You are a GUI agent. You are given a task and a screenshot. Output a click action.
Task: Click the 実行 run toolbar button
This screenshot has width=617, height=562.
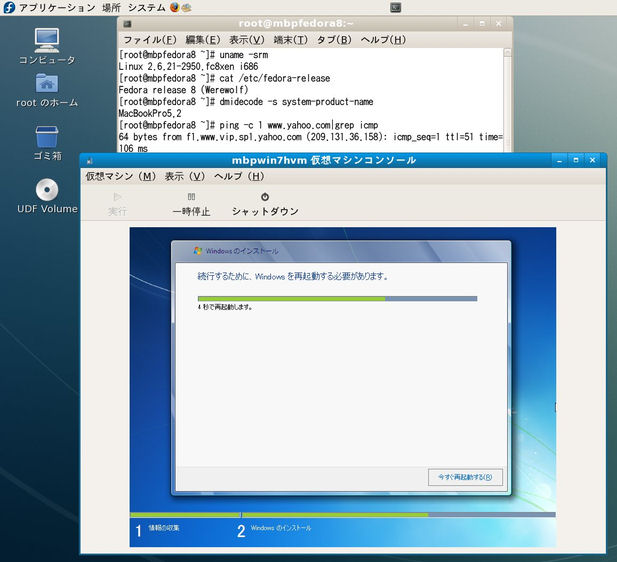117,204
